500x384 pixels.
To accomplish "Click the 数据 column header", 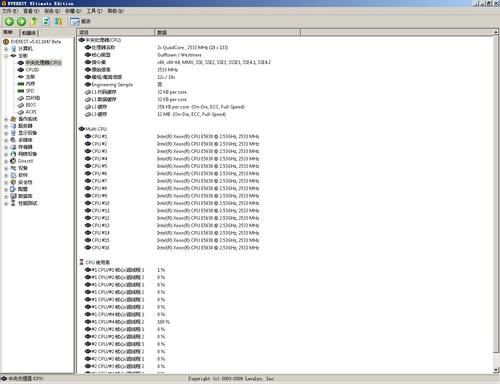I will (227, 32).
